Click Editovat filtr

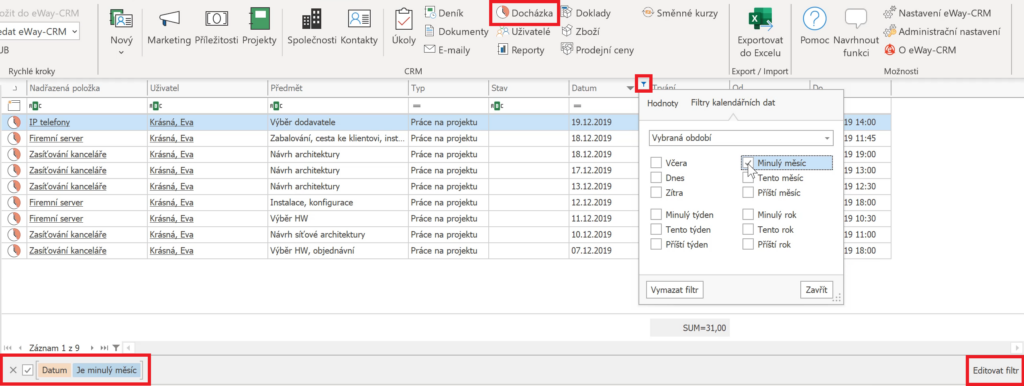(x=995, y=370)
